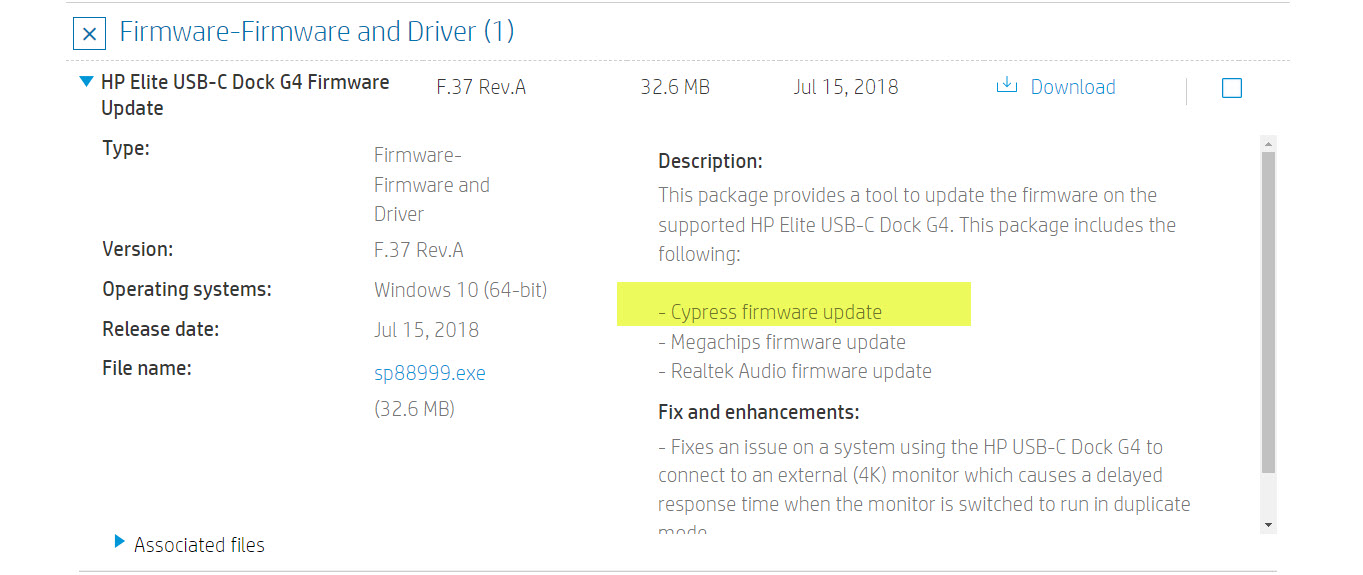Viewport: 1363px width, 575px height.
Task: Click the Windows 10 (64-bit) operating system value
Action: point(460,290)
